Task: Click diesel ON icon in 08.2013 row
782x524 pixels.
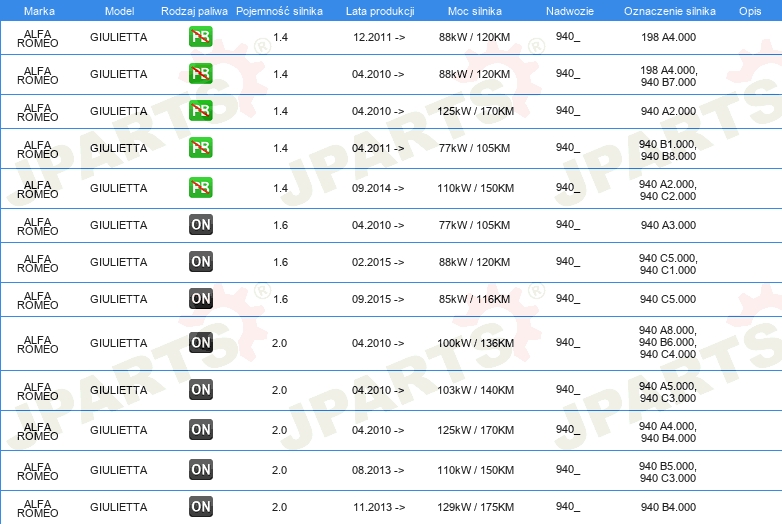Action: coord(200,470)
